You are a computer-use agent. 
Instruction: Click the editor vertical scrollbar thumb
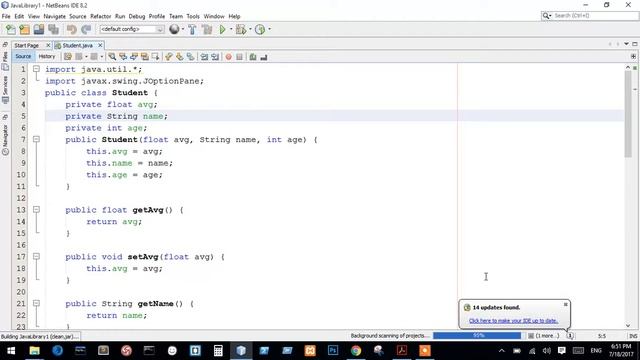pos(628,114)
